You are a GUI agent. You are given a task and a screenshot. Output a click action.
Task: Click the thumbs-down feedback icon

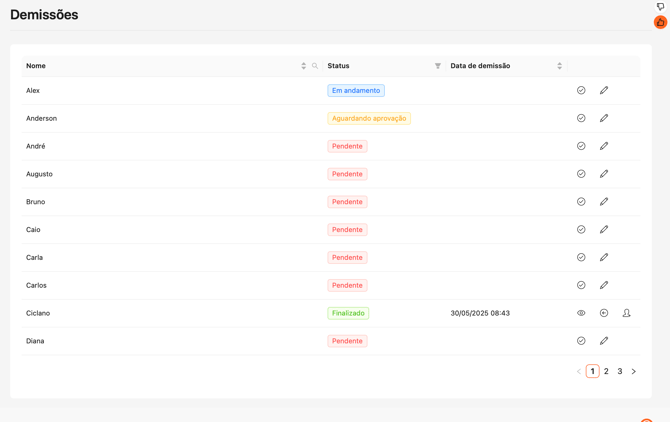(x=660, y=6)
